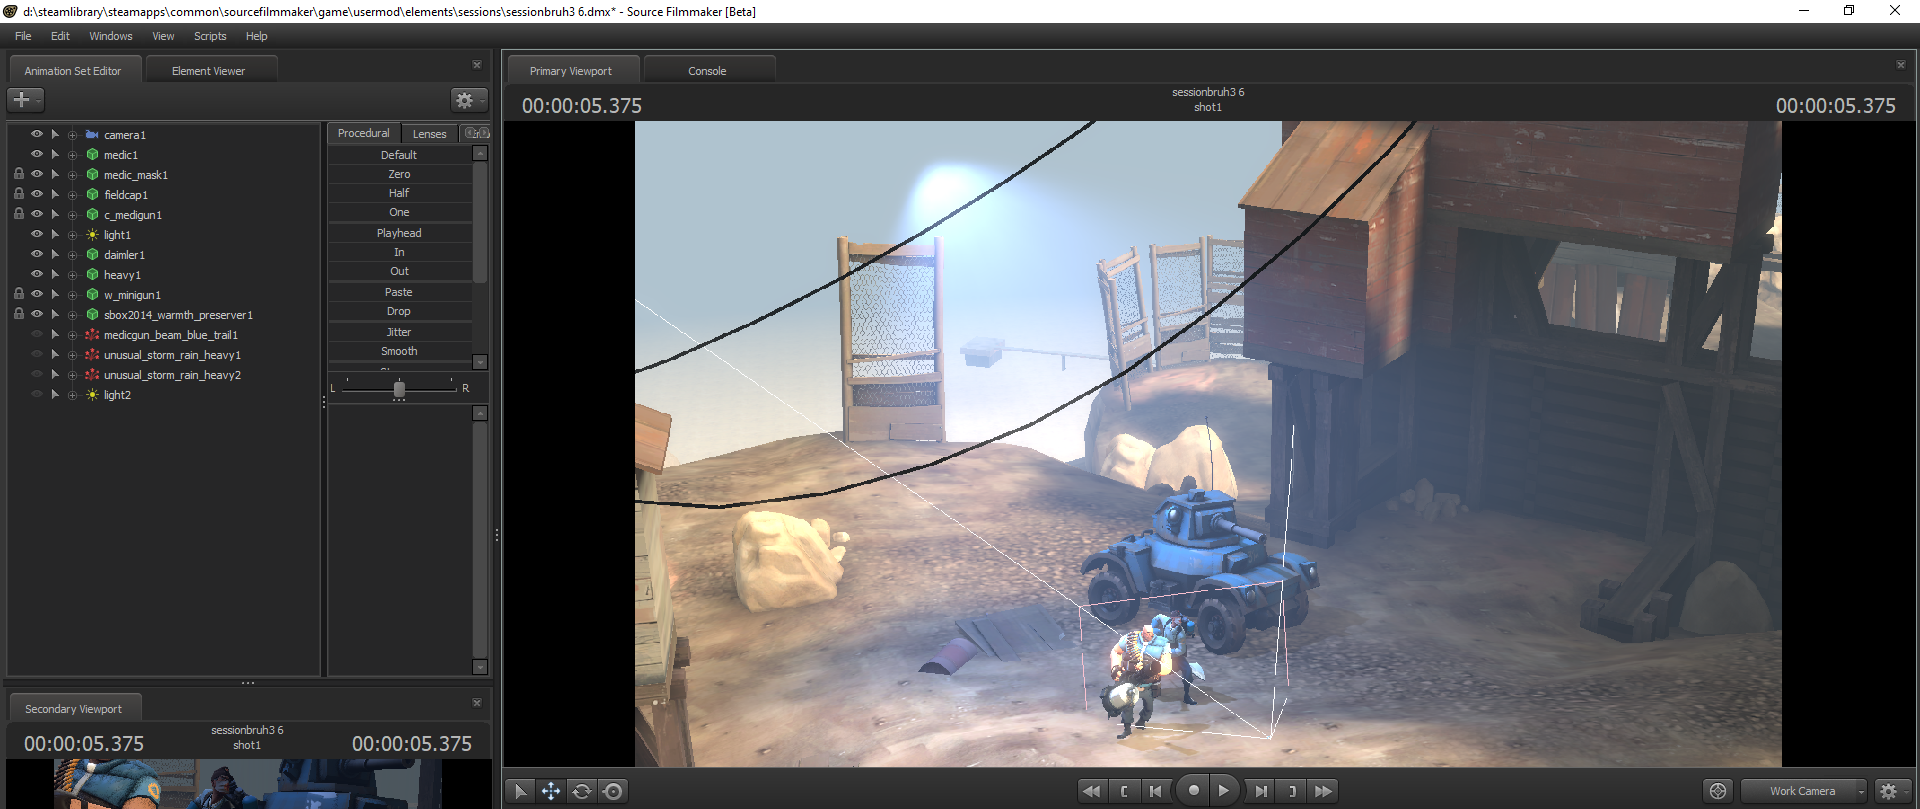Go to the next clip bracket button
1920x809 pixels.
coord(1292,791)
